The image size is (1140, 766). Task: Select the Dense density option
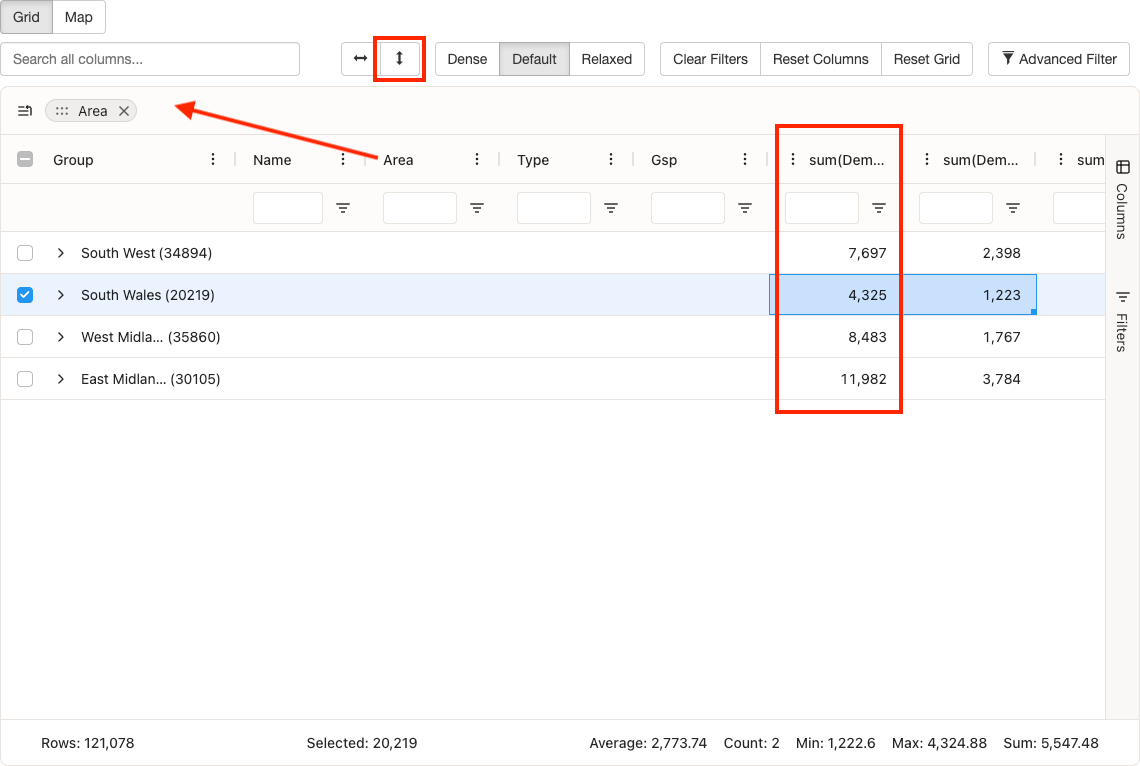click(467, 58)
